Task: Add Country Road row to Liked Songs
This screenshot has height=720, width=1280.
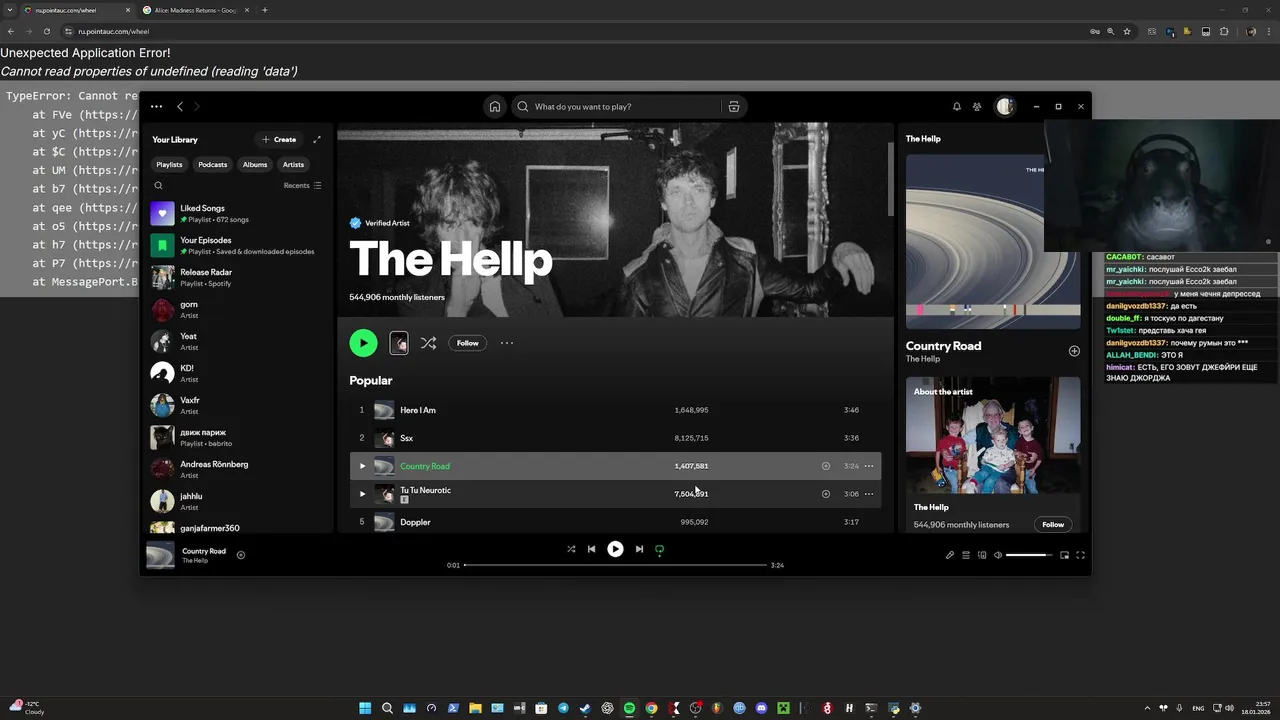Action: (x=826, y=466)
